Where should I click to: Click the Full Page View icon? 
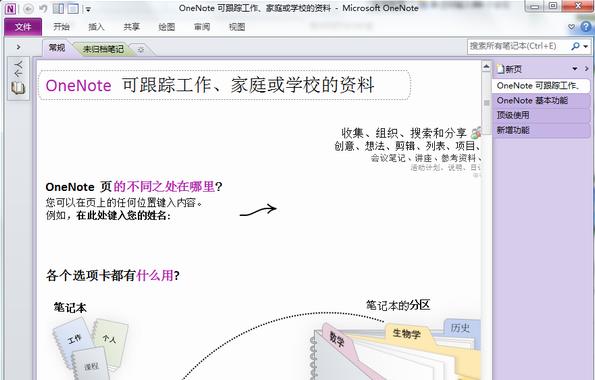[x=73, y=8]
